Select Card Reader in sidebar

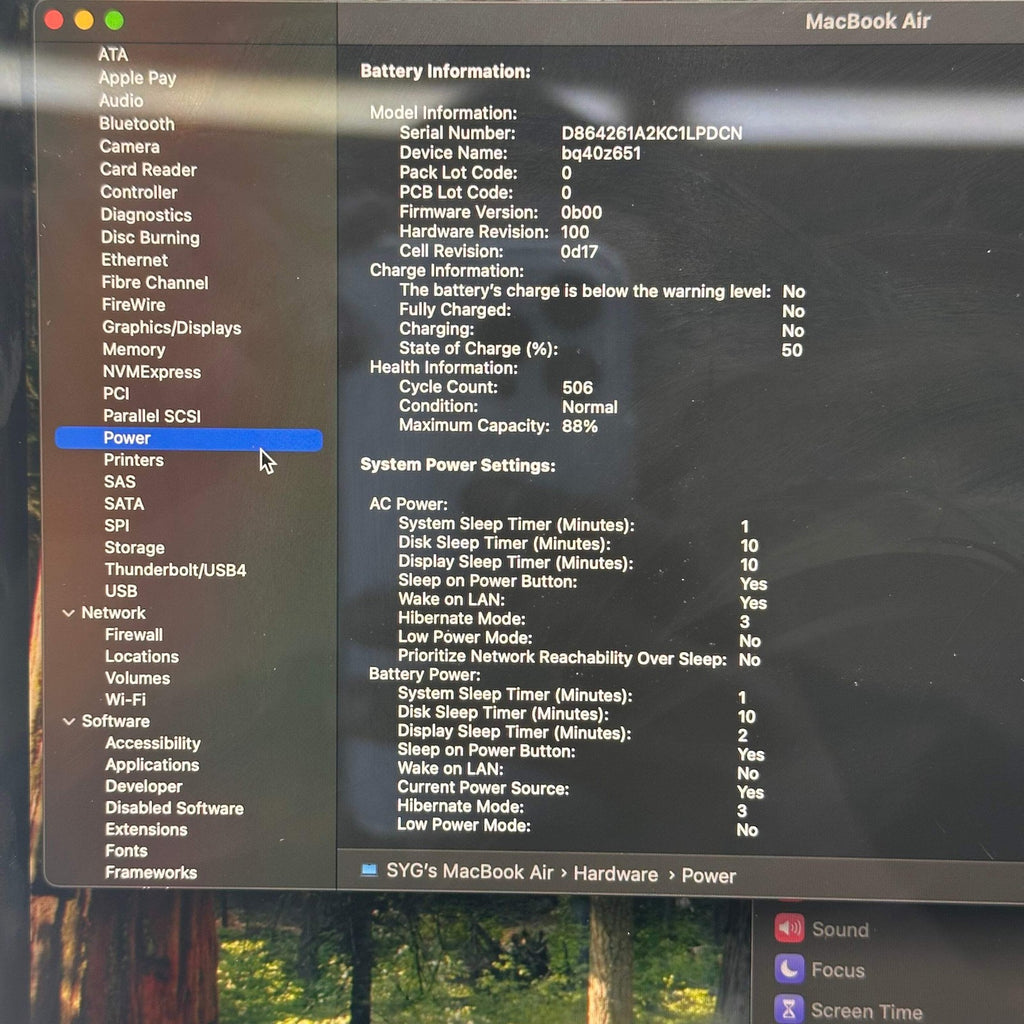pyautogui.click(x=148, y=169)
